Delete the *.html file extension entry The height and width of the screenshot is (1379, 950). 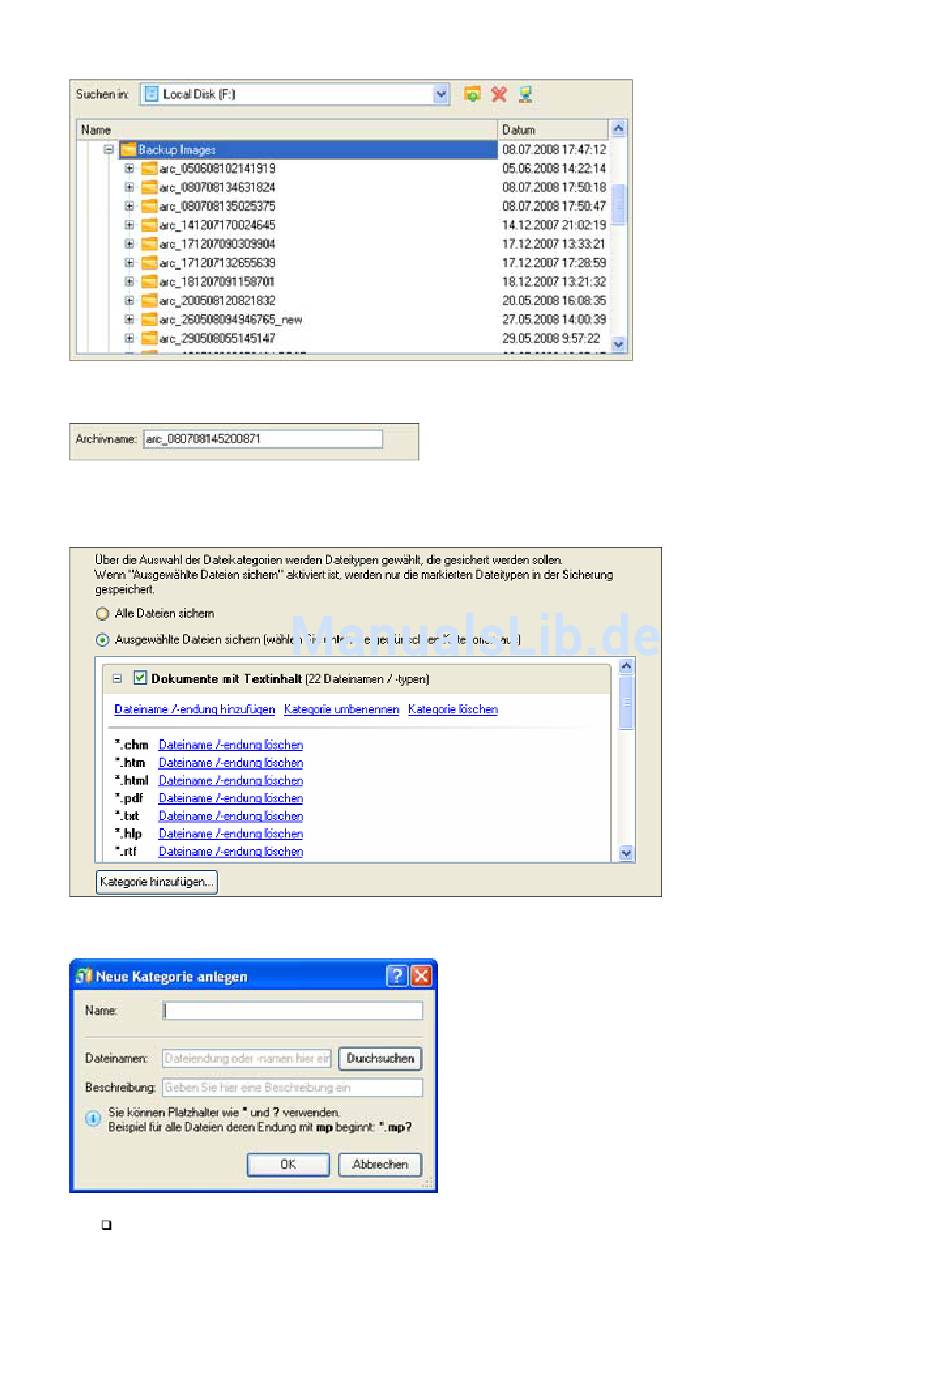click(231, 781)
